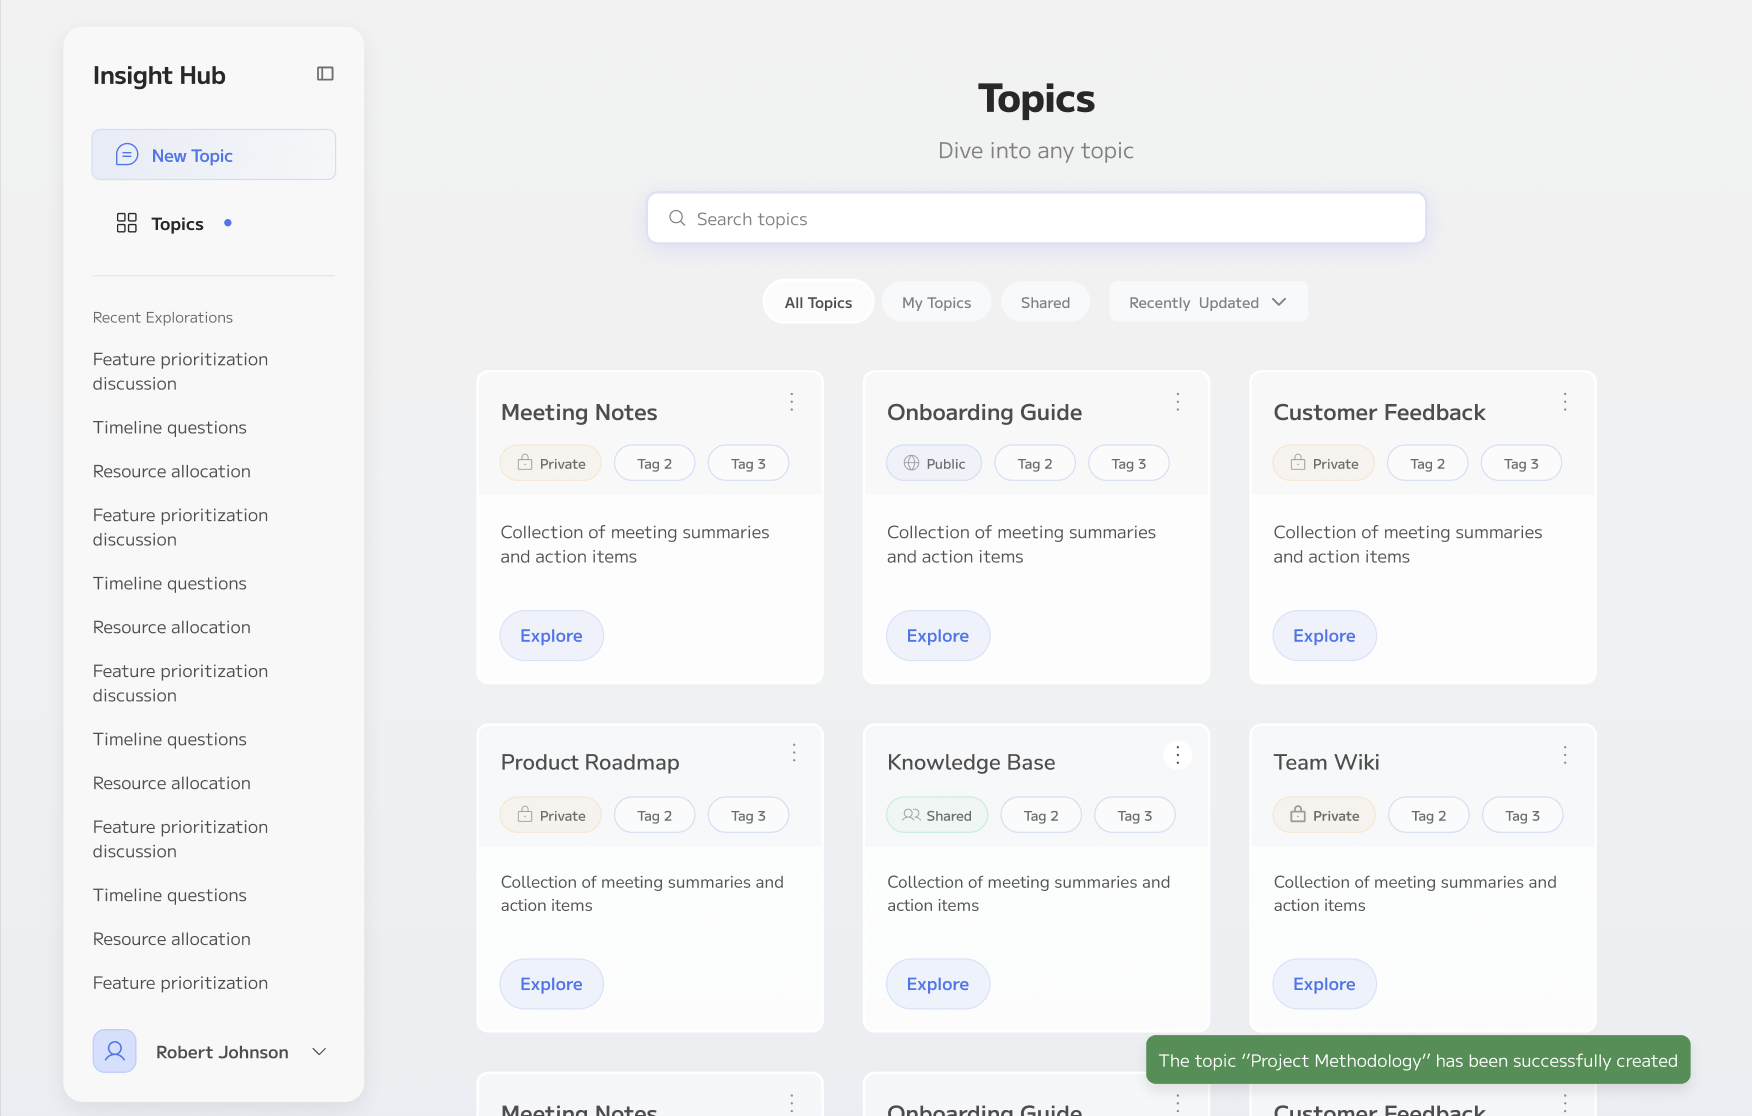Screen dimensions: 1752x1116
Task: Switch to the My Topics tab
Action: (x=936, y=302)
